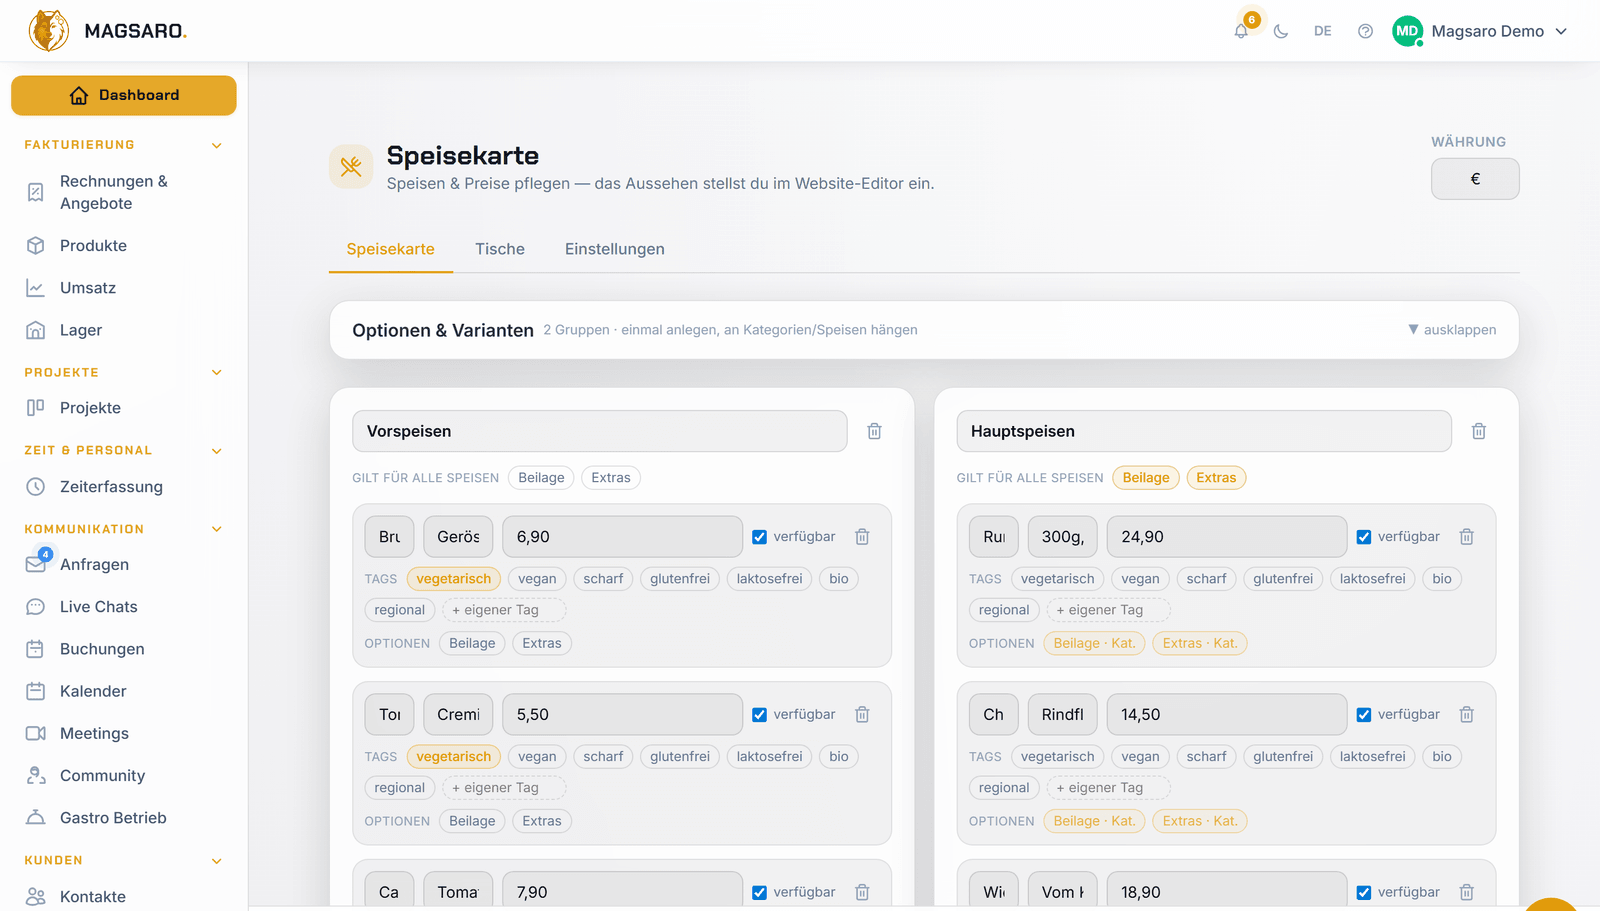1600x911 pixels.
Task: Uncheck verfügbar for the 18,90 dish
Action: click(1364, 892)
